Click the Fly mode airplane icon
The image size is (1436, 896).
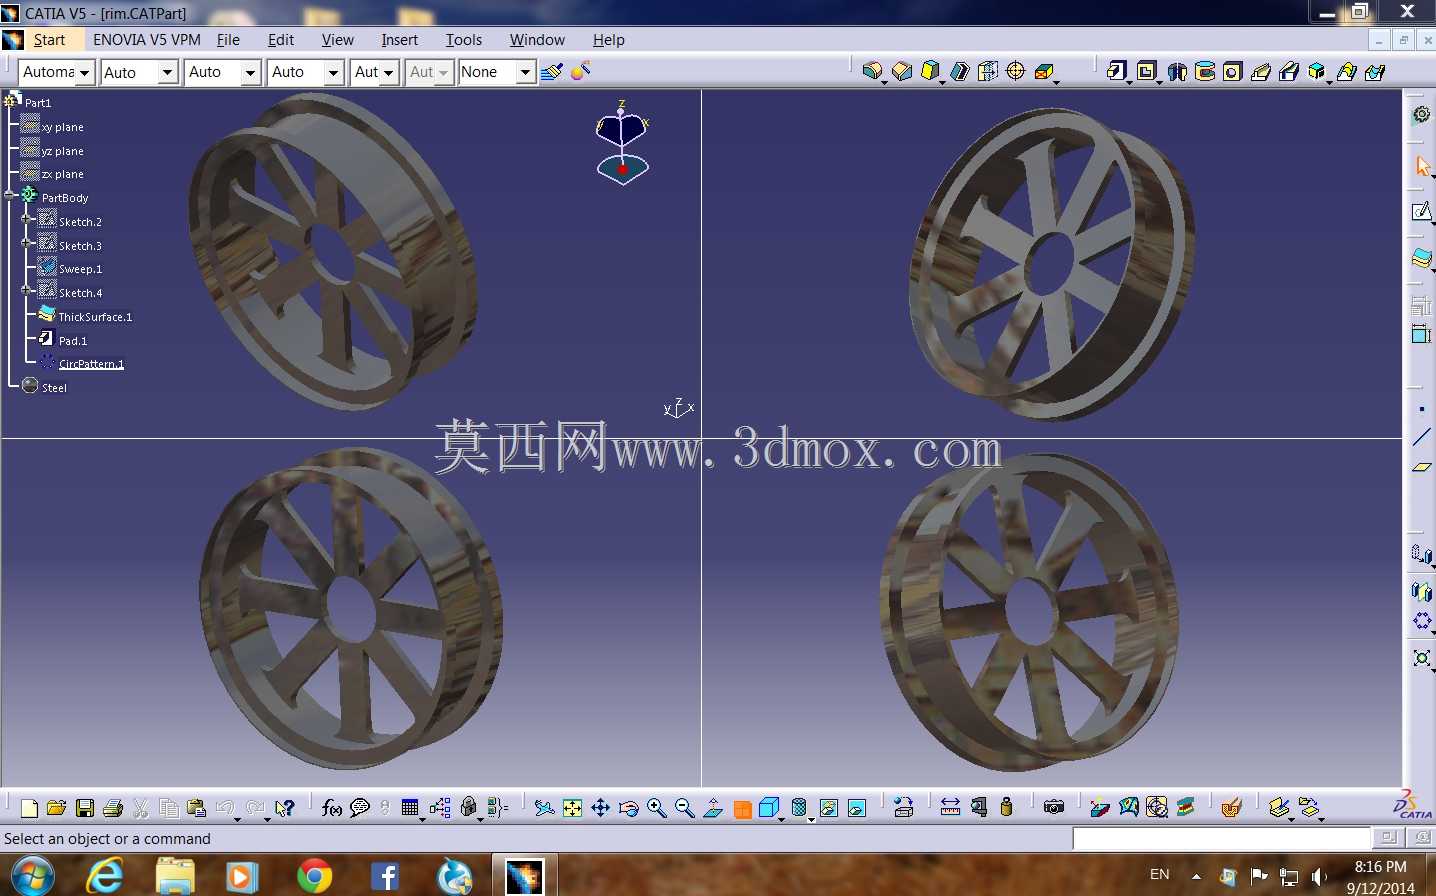pyautogui.click(x=544, y=808)
